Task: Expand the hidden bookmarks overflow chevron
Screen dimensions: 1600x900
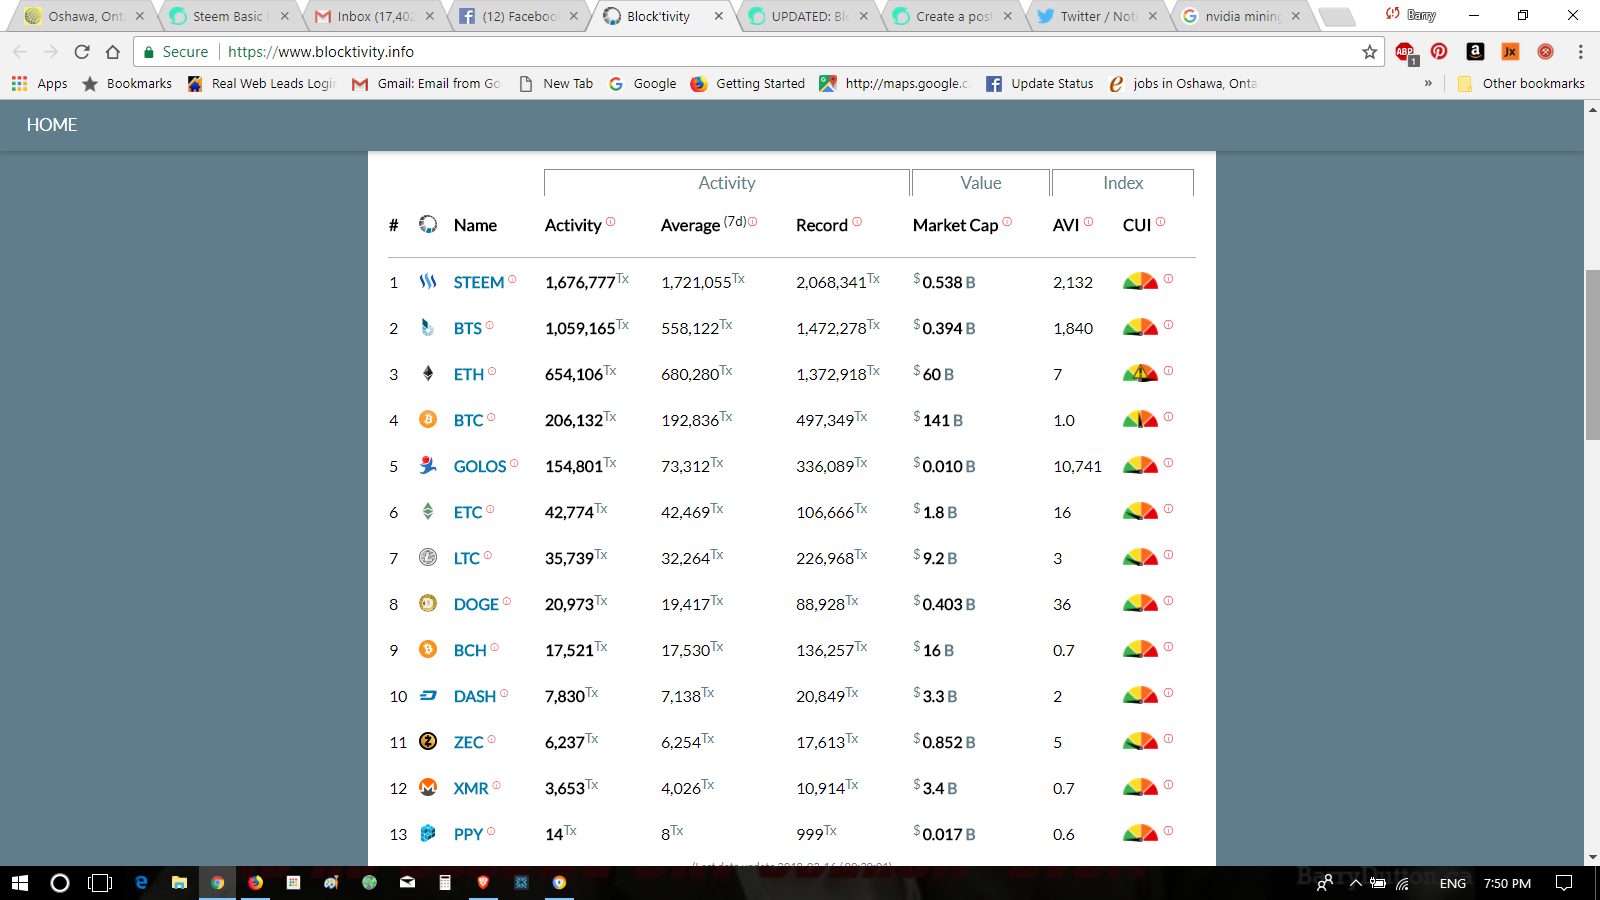Action: (x=1428, y=84)
